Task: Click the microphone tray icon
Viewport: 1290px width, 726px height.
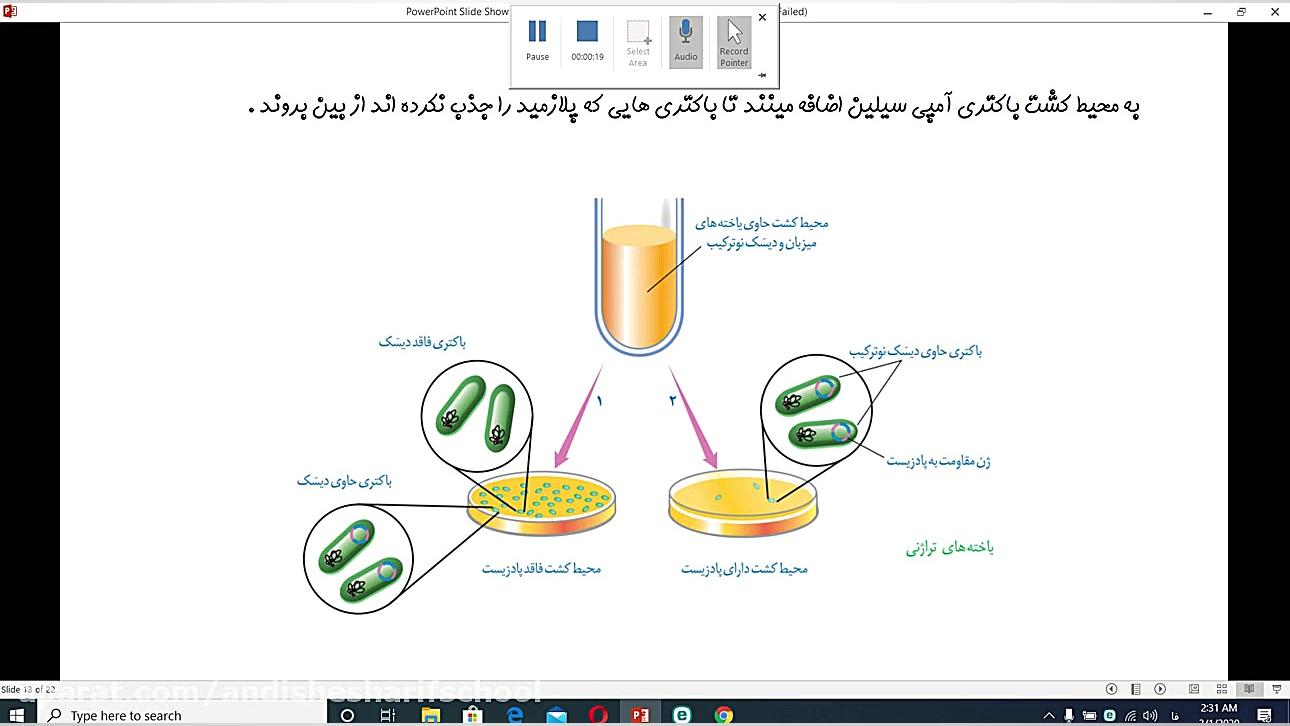Action: tap(1070, 715)
